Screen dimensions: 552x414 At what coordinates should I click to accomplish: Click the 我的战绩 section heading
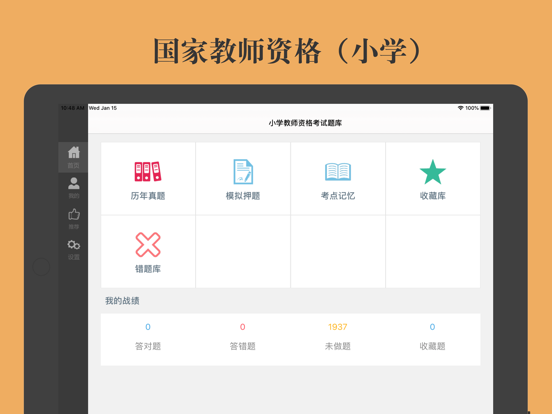[x=122, y=301]
